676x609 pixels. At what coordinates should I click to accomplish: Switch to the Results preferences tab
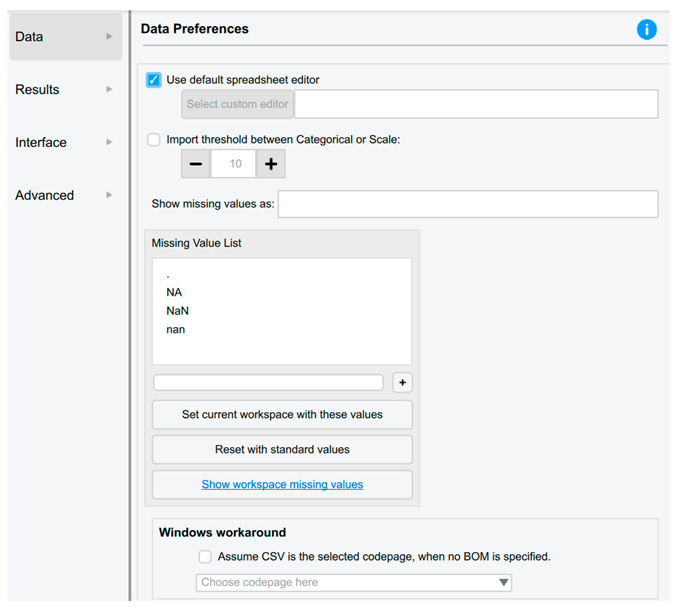(64, 90)
